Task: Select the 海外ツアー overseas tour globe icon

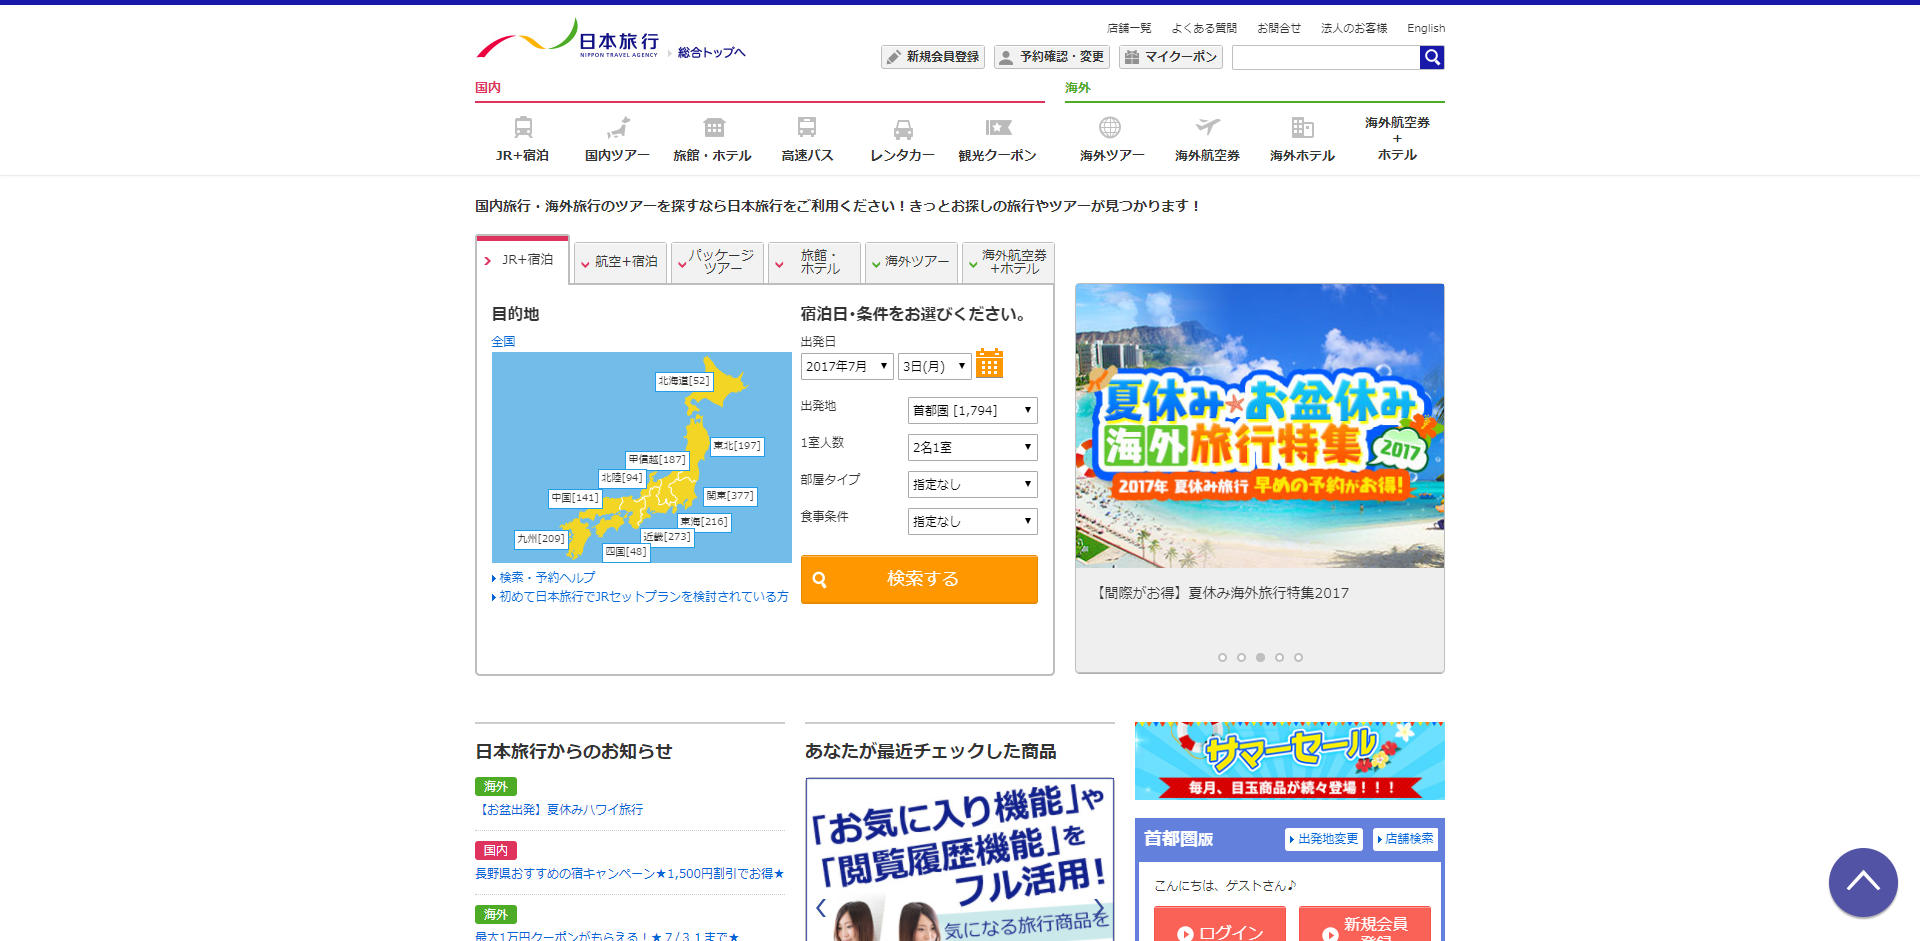Action: [1110, 138]
